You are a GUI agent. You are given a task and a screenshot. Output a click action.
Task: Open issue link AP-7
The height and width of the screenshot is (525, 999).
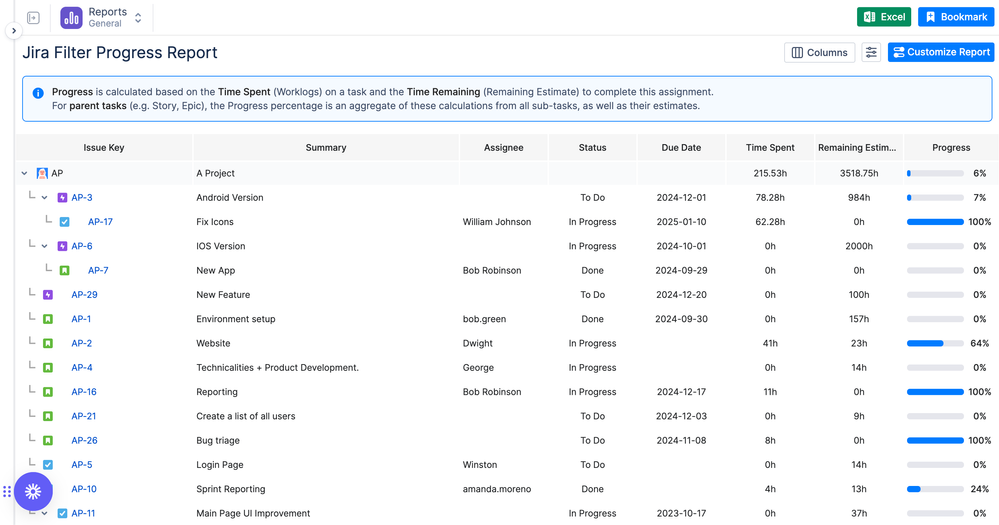click(x=98, y=270)
